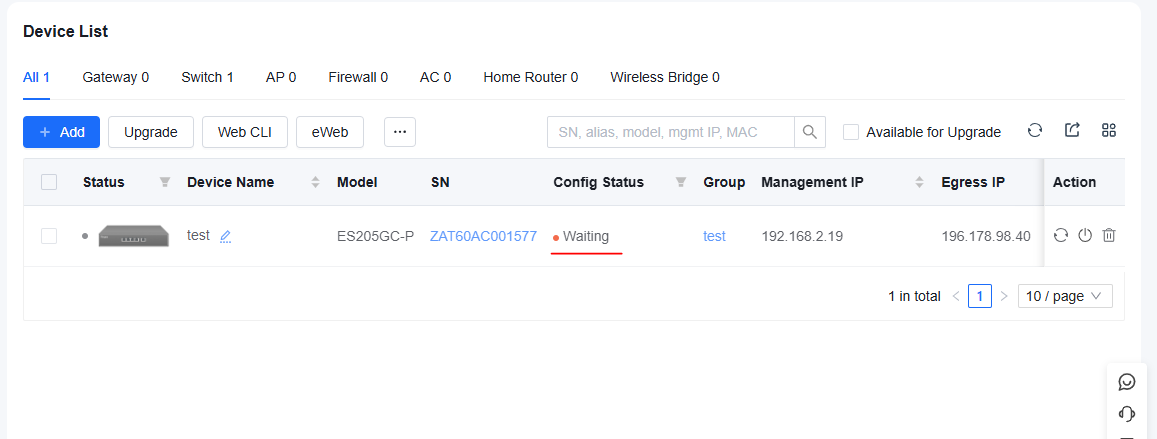Edit the device name pencil icon
Viewport: 1157px width, 439px height.
226,237
